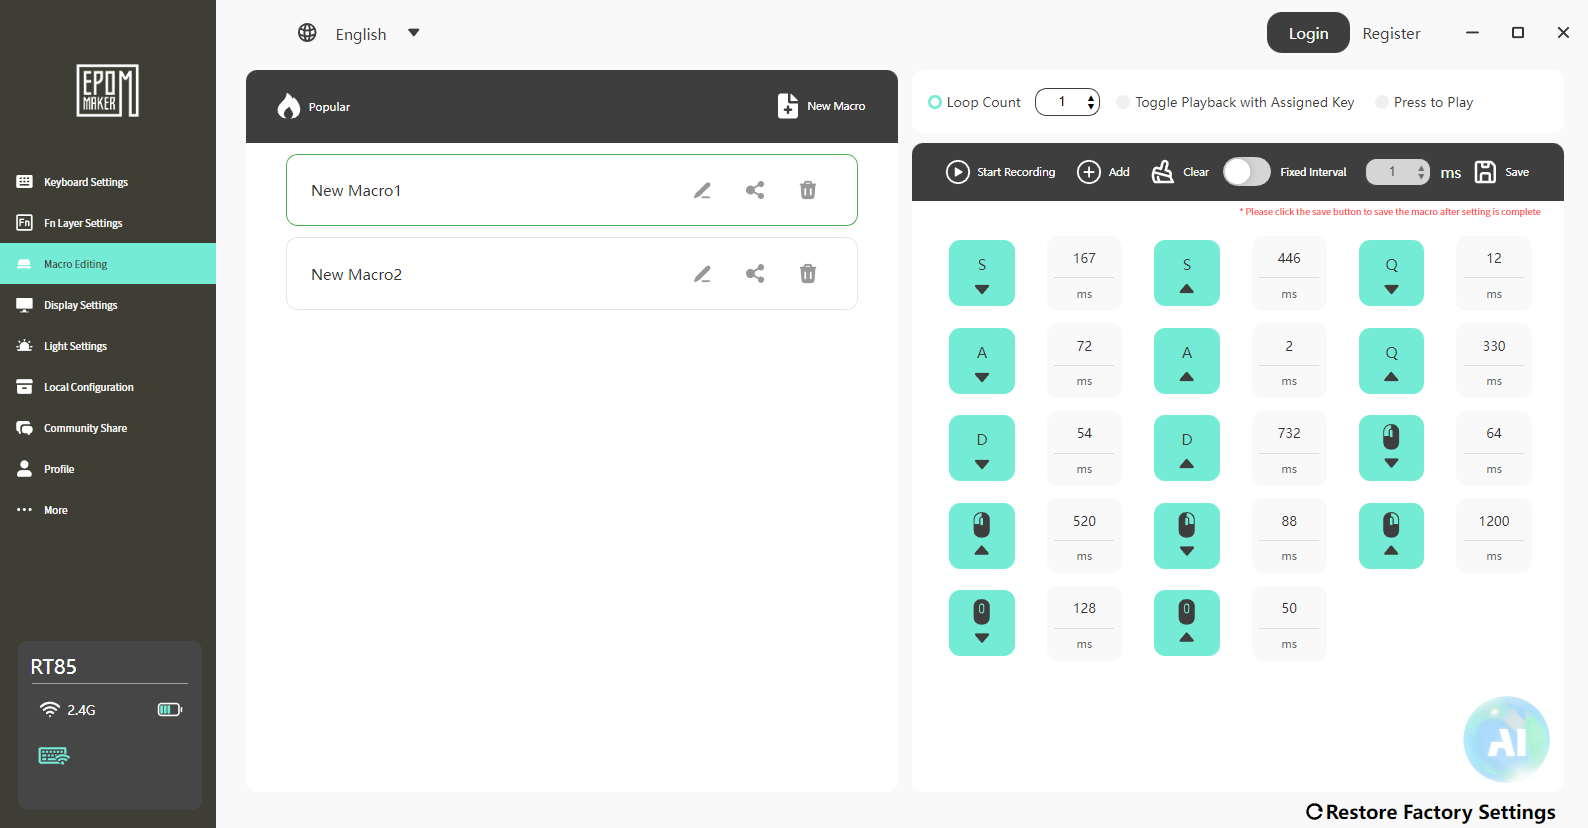Select the 1200 ms delay field
Viewport: 1588px width, 828px height.
point(1494,535)
